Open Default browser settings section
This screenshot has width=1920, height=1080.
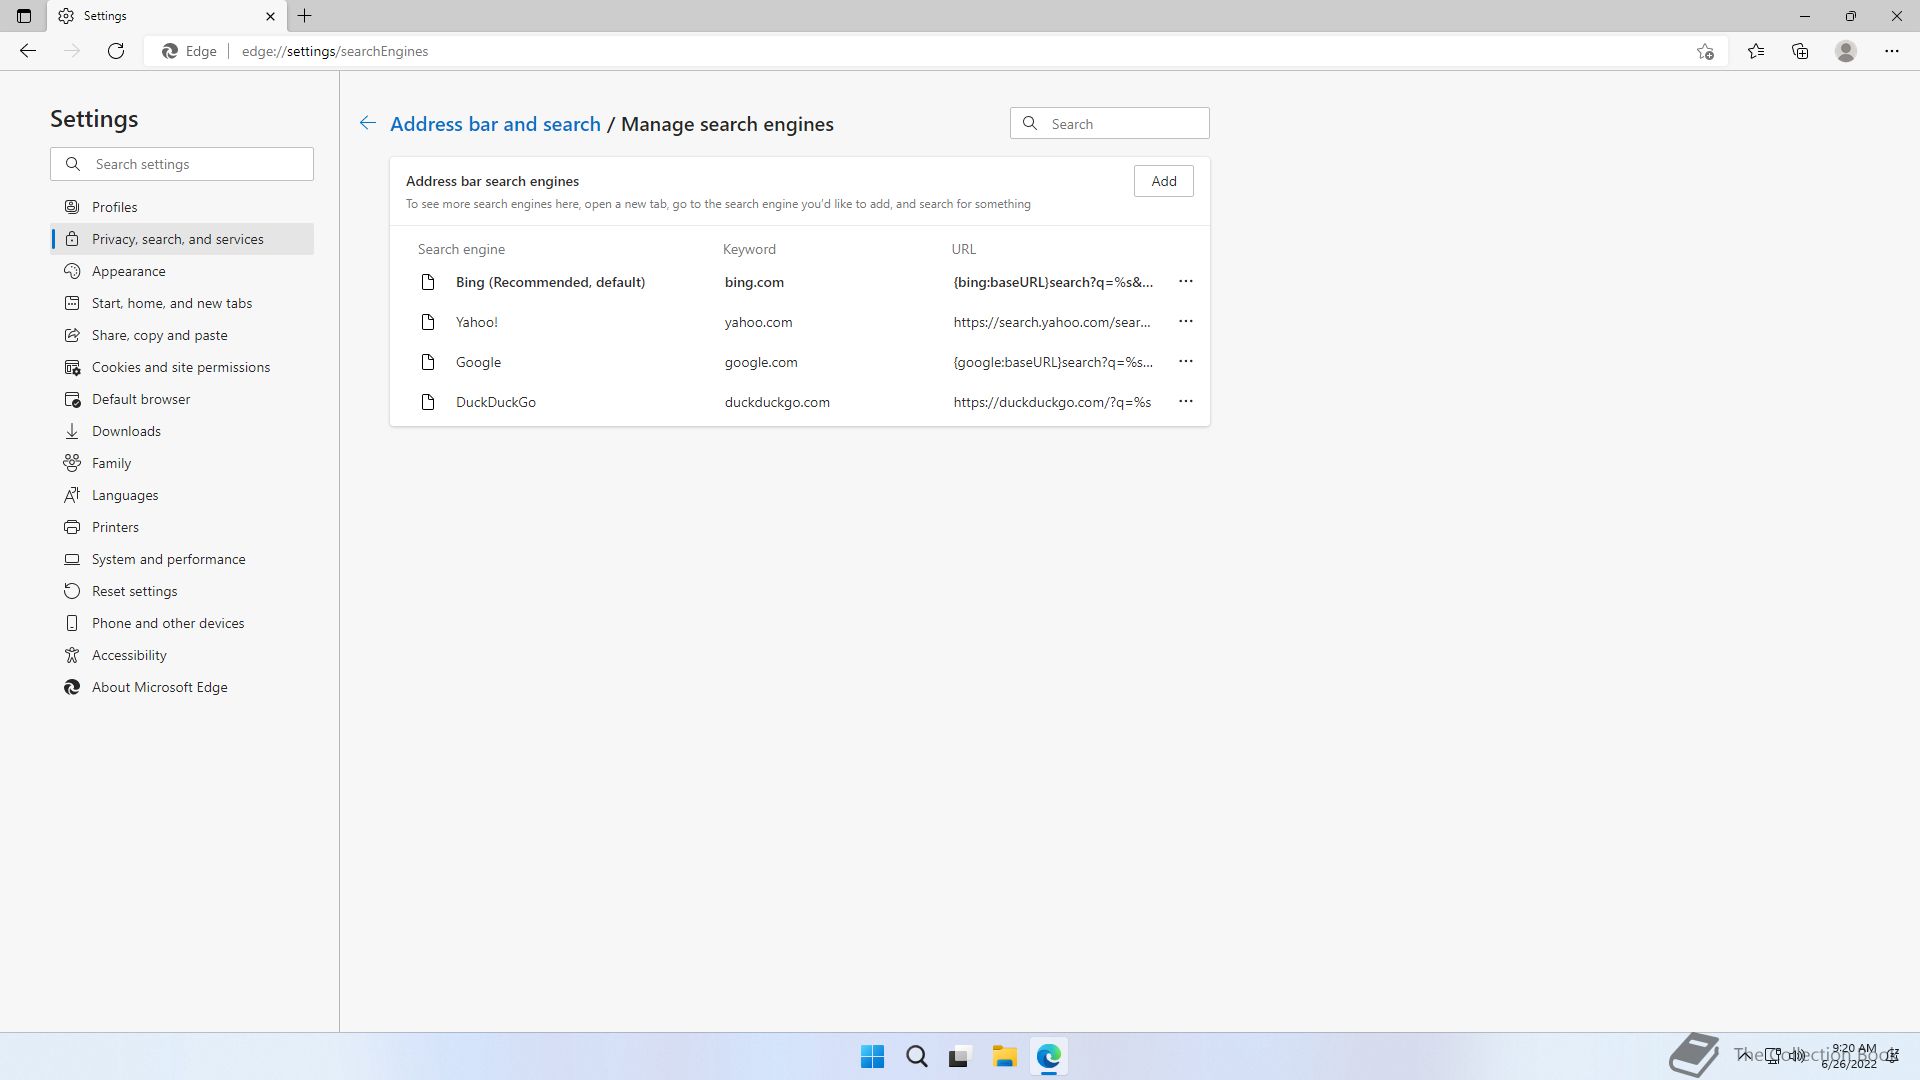182,399
